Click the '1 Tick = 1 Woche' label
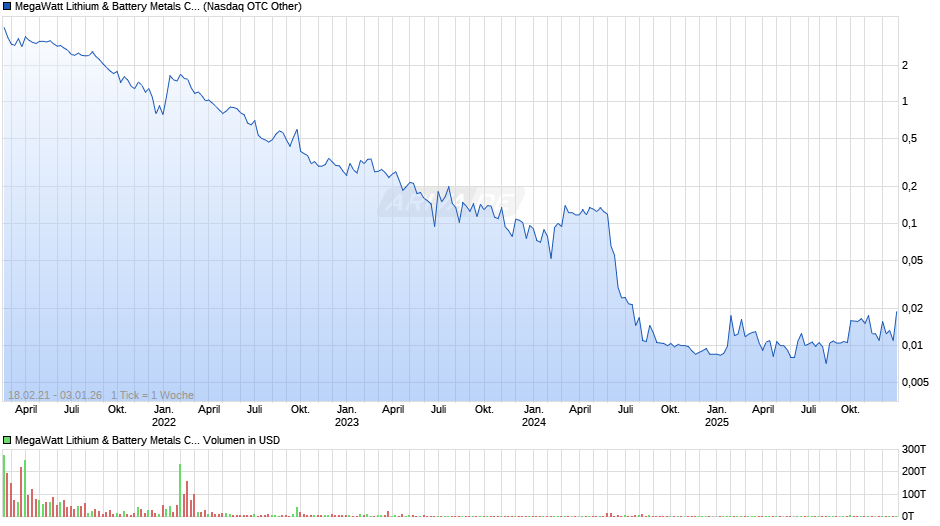This screenshot has width=940, height=526. pyautogui.click(x=152, y=395)
